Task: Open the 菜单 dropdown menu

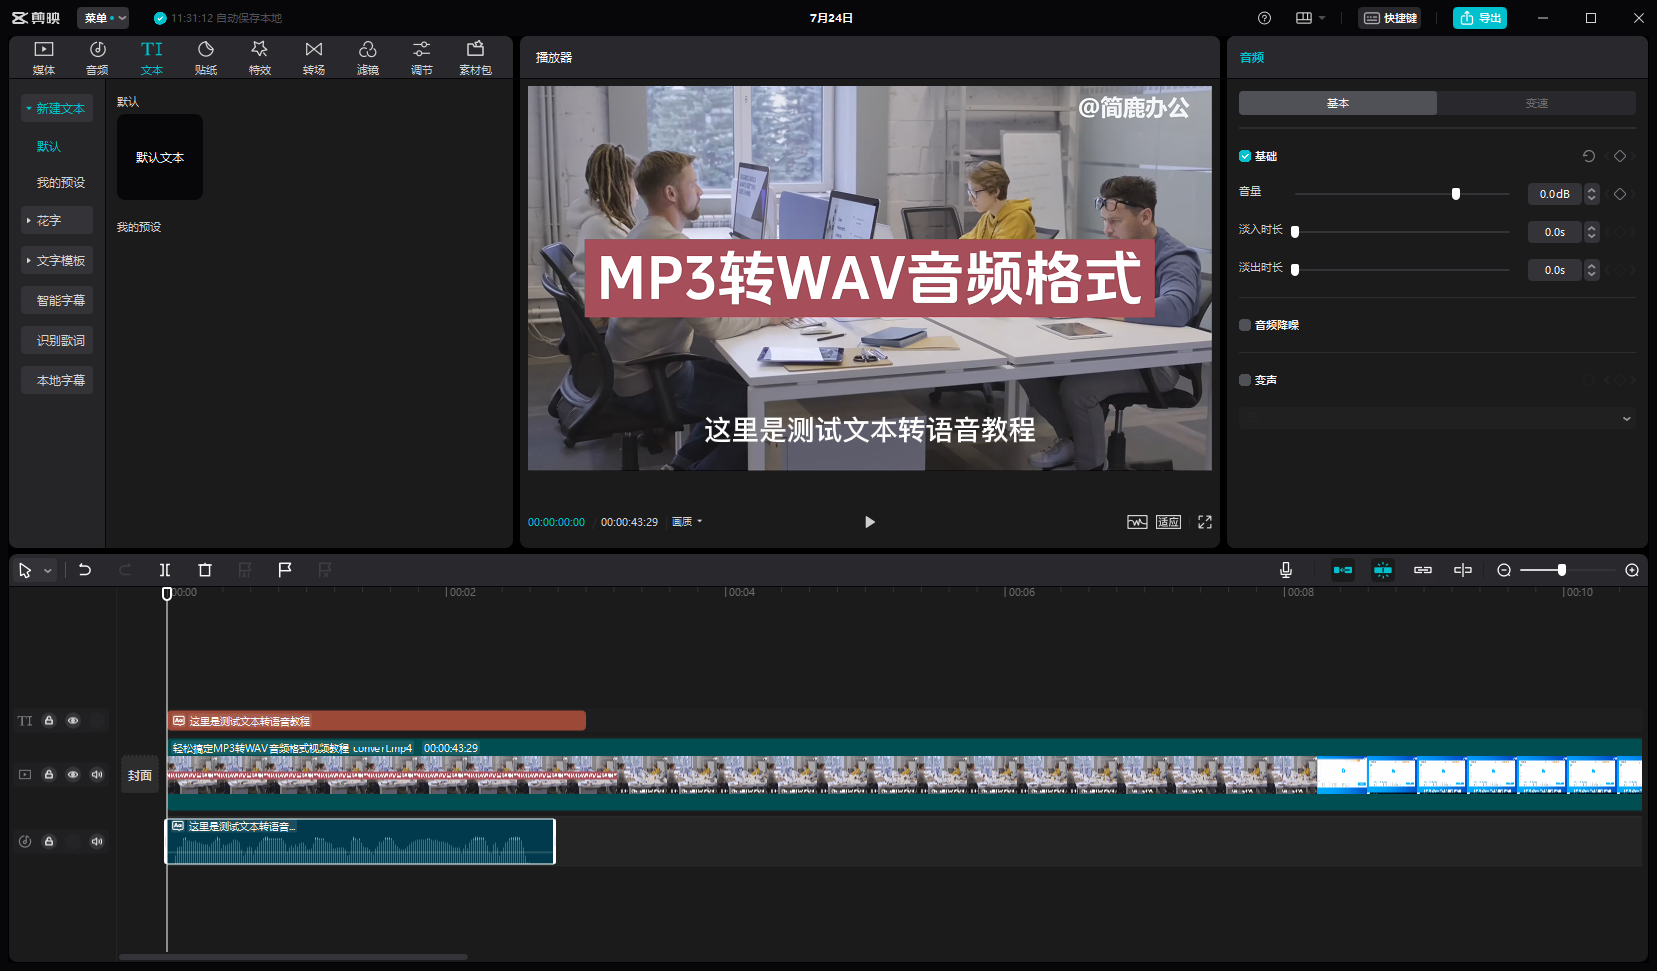Action: click(x=103, y=18)
